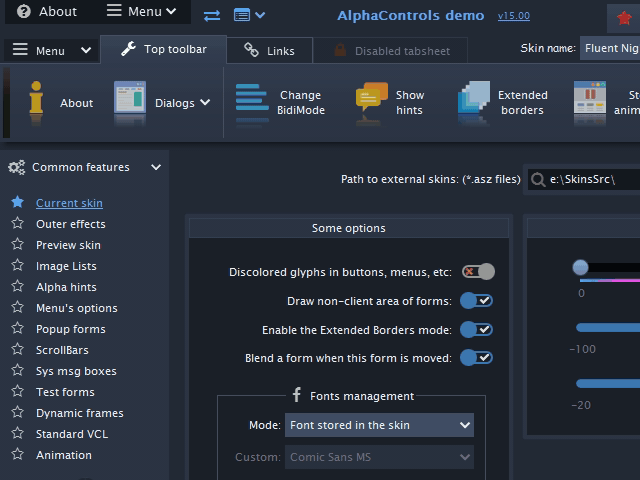Image resolution: width=640 pixels, height=480 pixels.
Task: Click the star next to Animation
Action: click(18, 454)
